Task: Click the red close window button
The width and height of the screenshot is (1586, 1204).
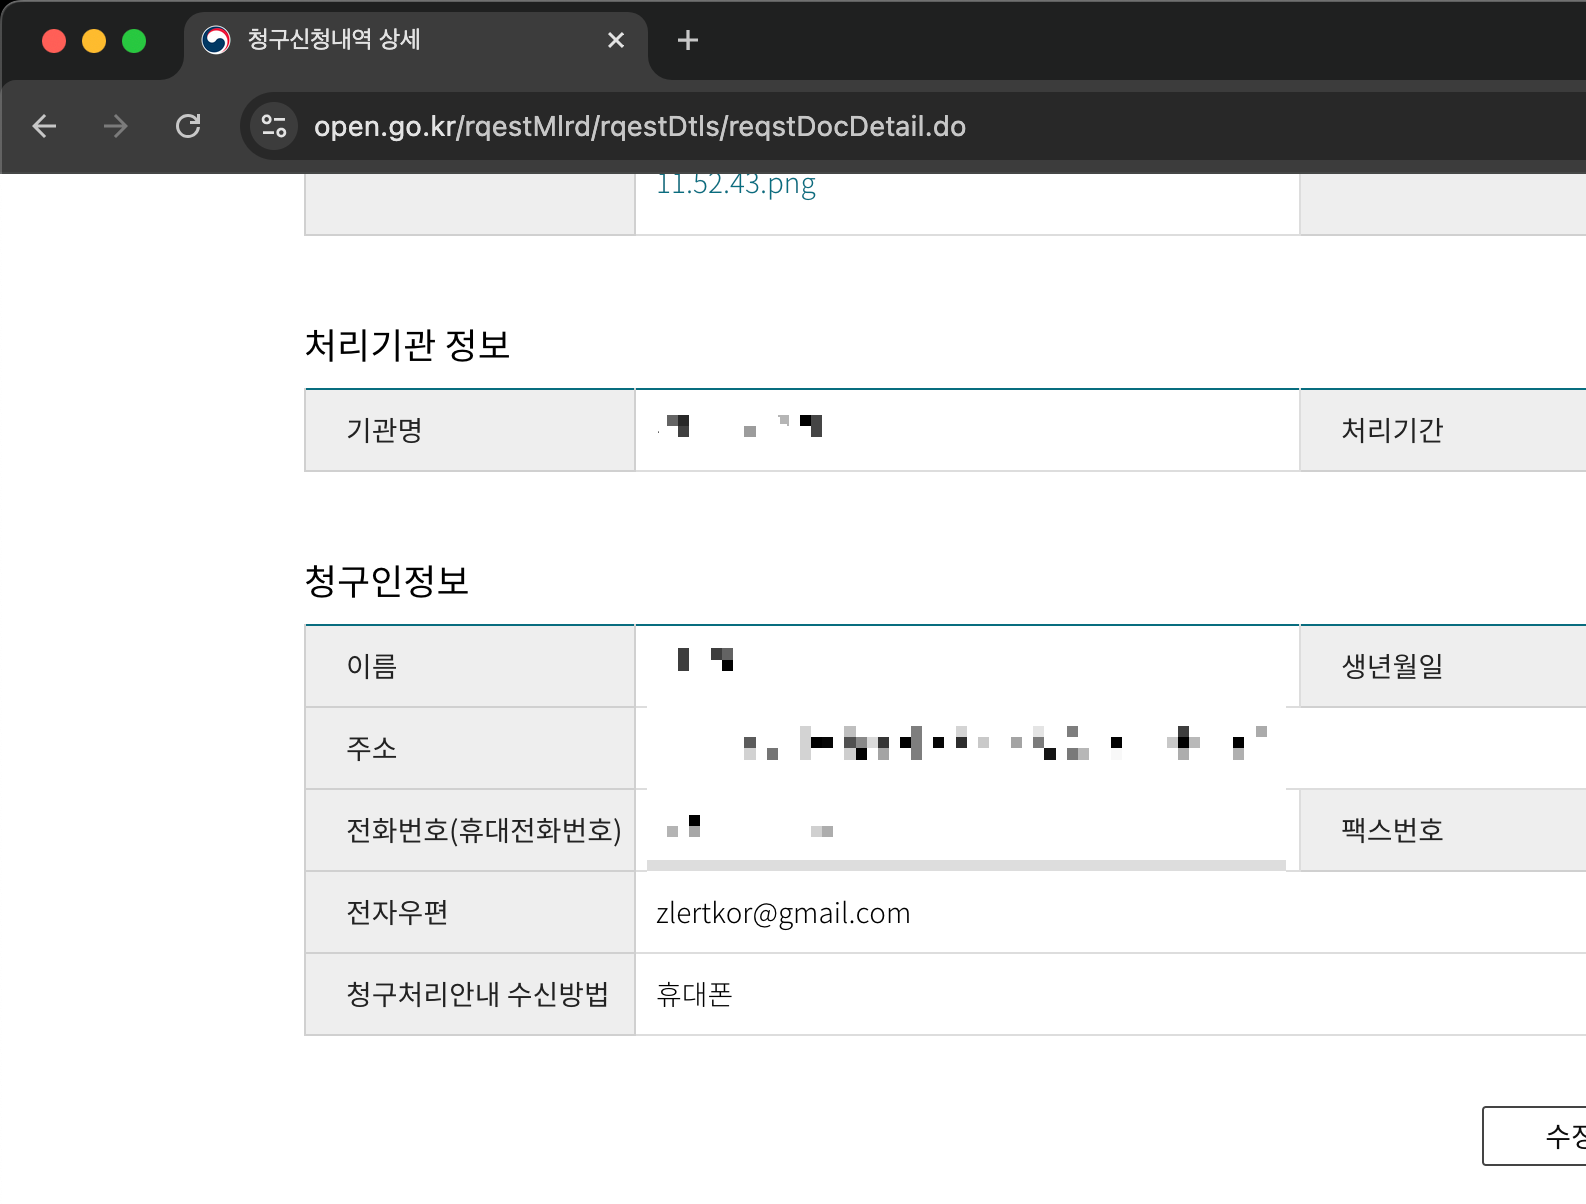Action: [54, 40]
